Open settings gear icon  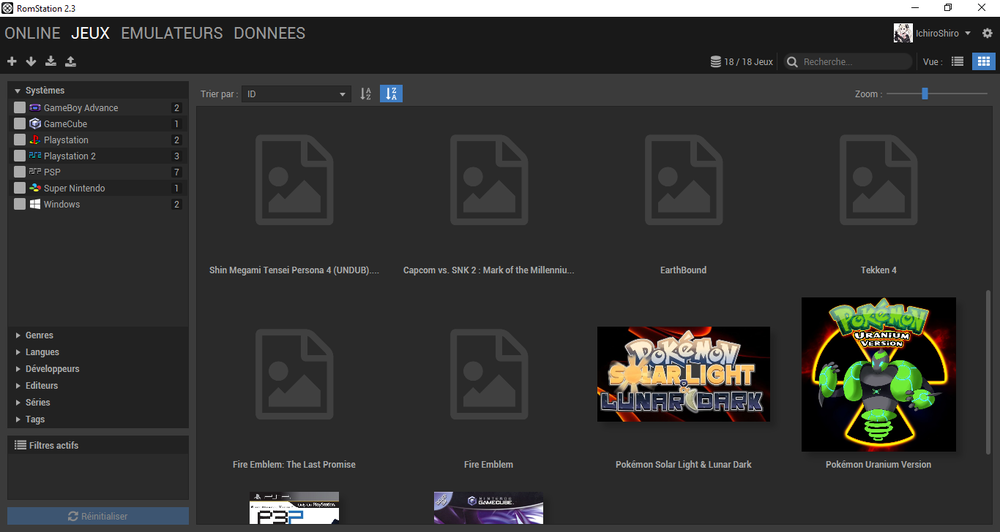987,33
